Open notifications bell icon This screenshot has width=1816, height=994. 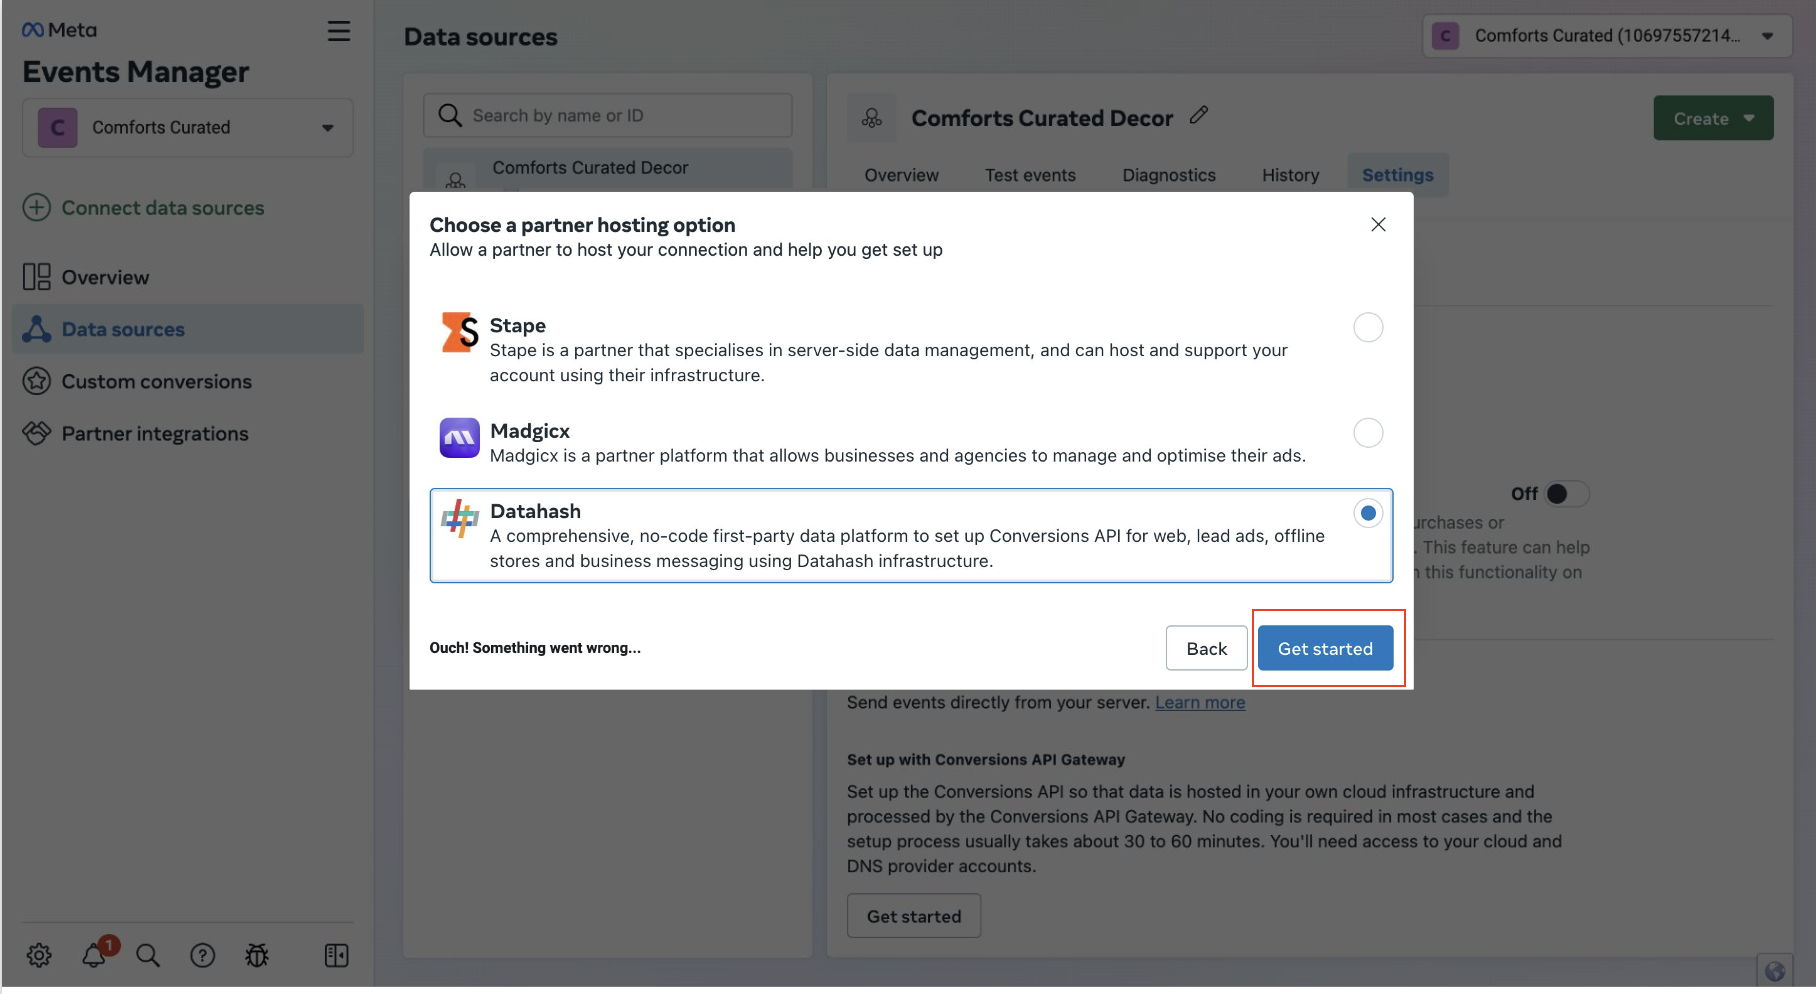[95, 955]
